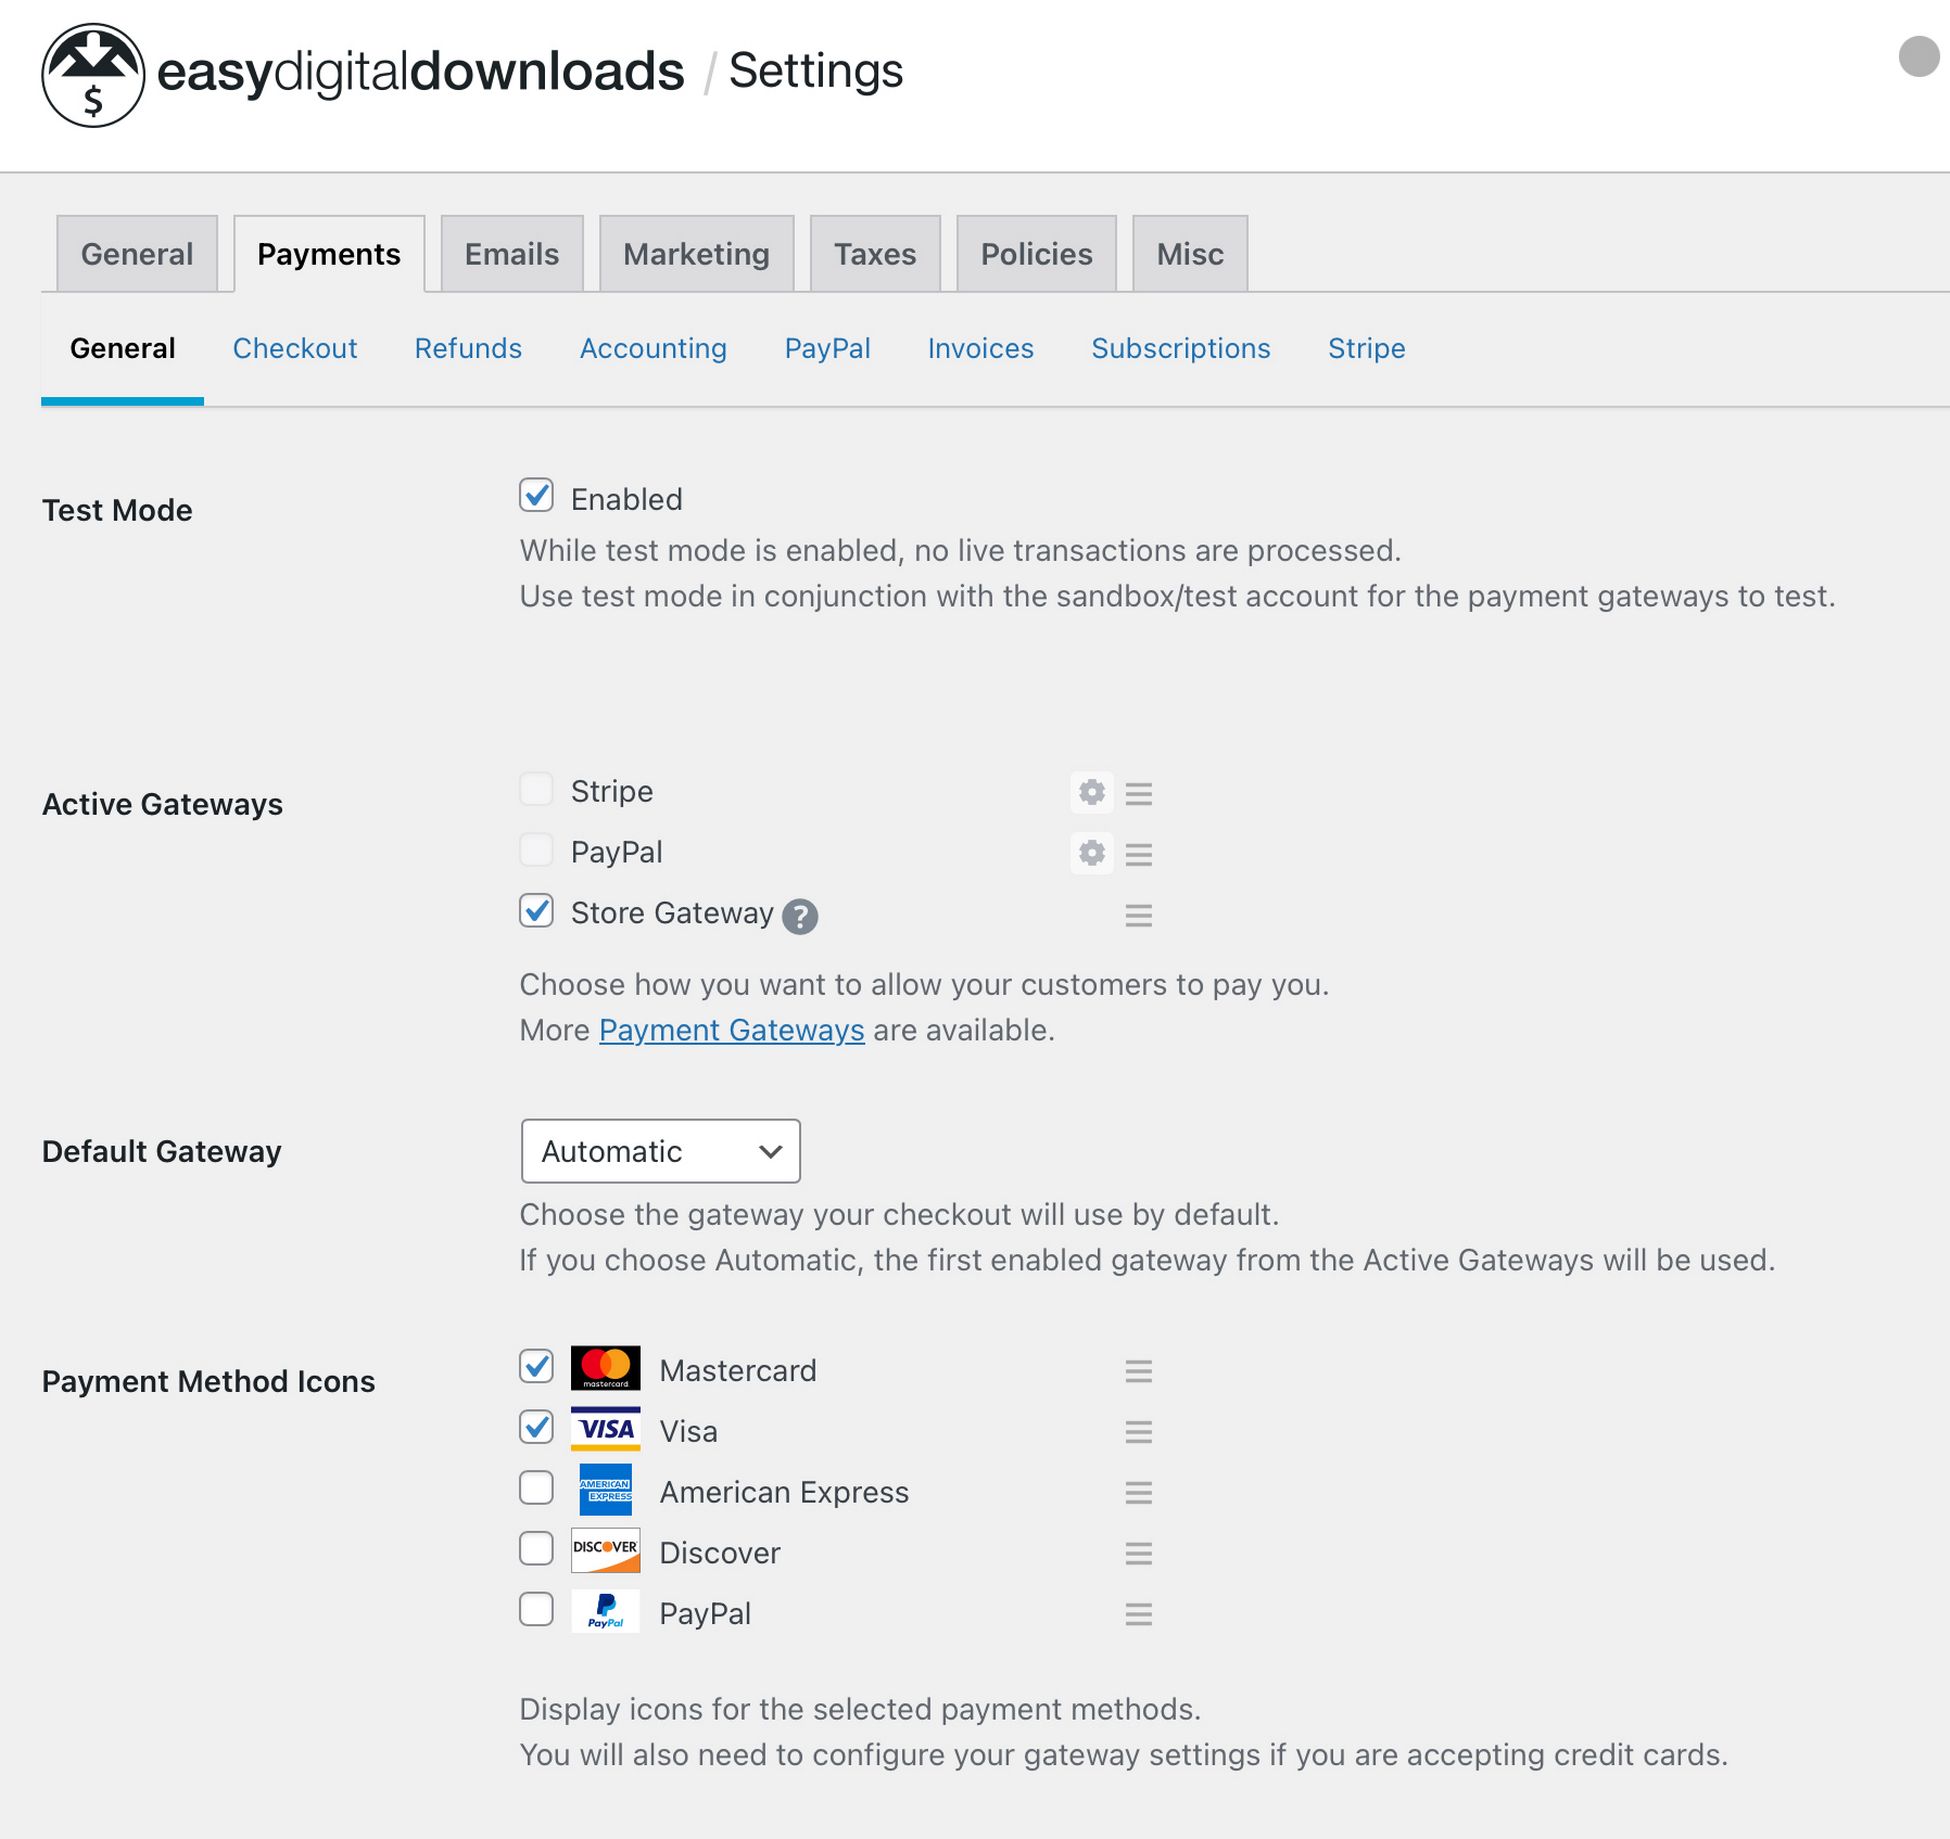Check the PayPal payment icon checkbox
The height and width of the screenshot is (1839, 1950).
[x=537, y=1610]
